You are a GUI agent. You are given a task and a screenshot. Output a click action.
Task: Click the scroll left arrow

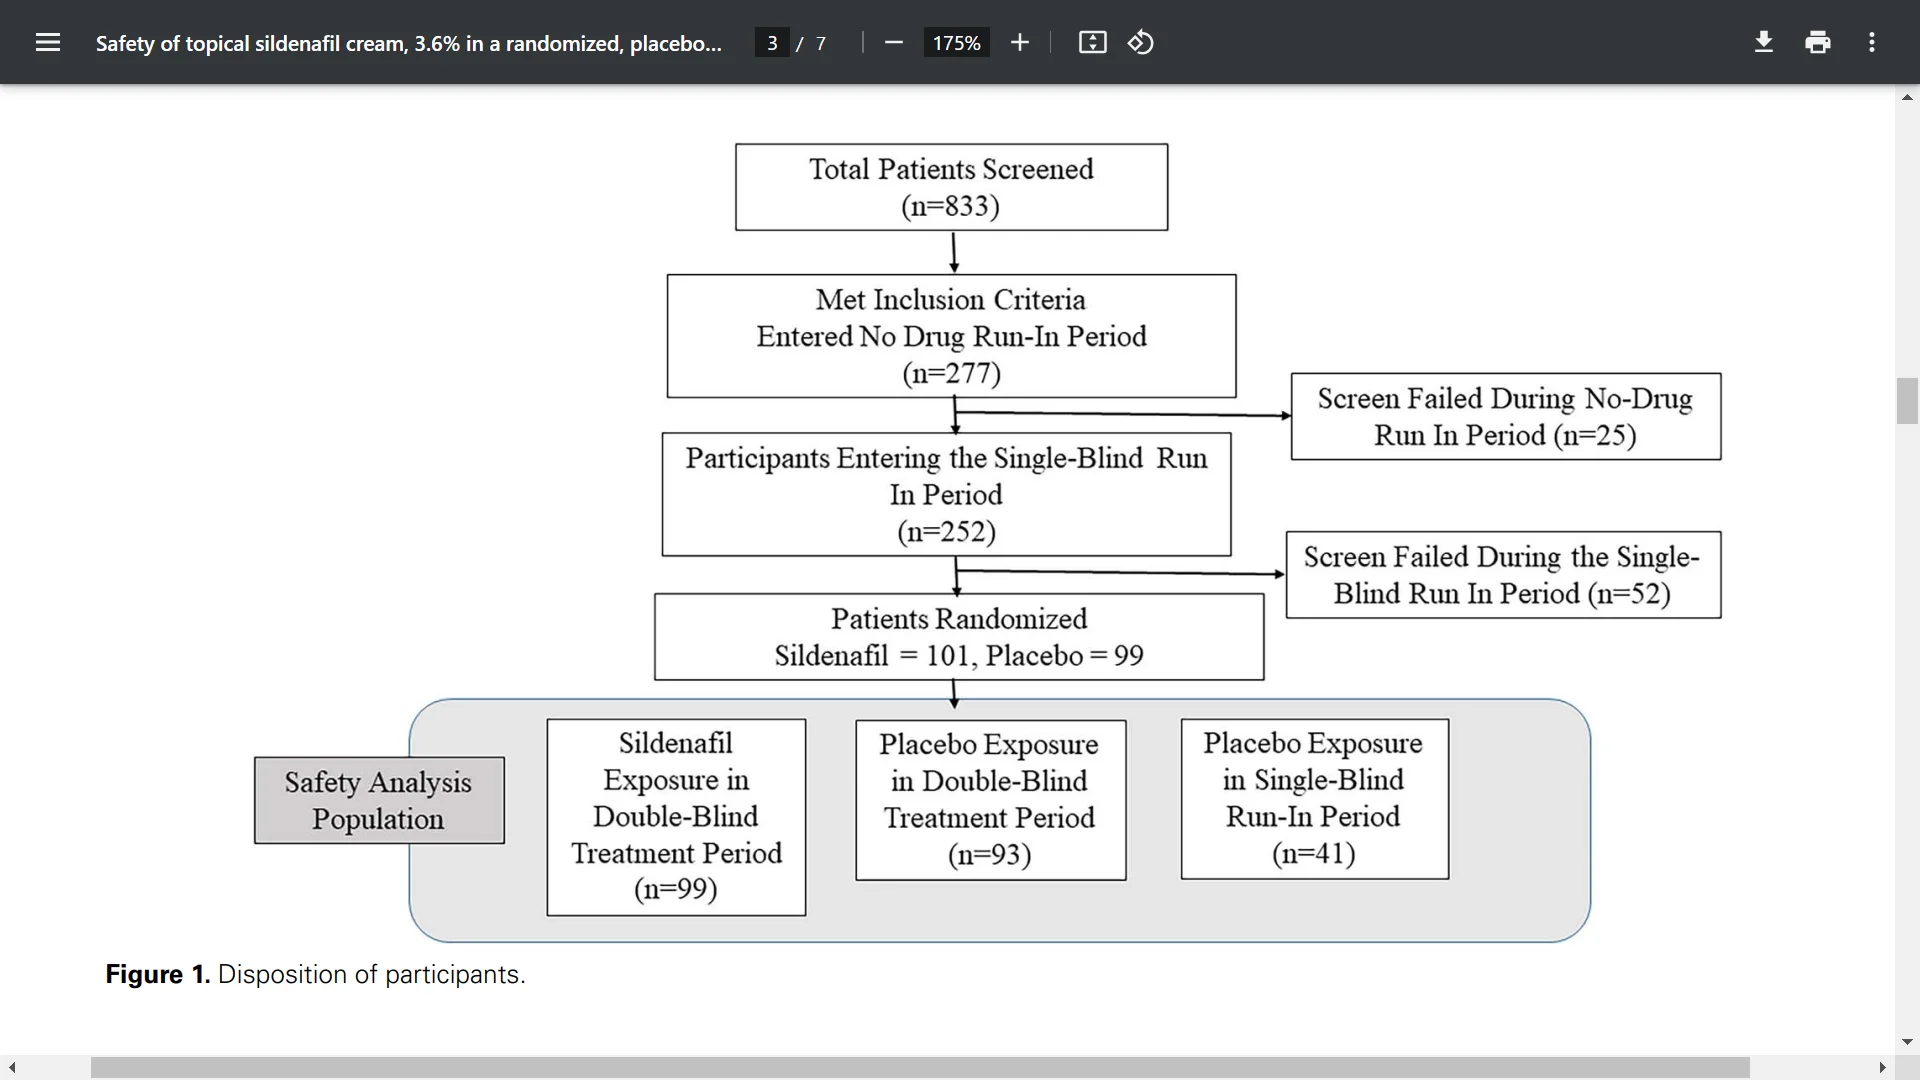coord(12,1068)
